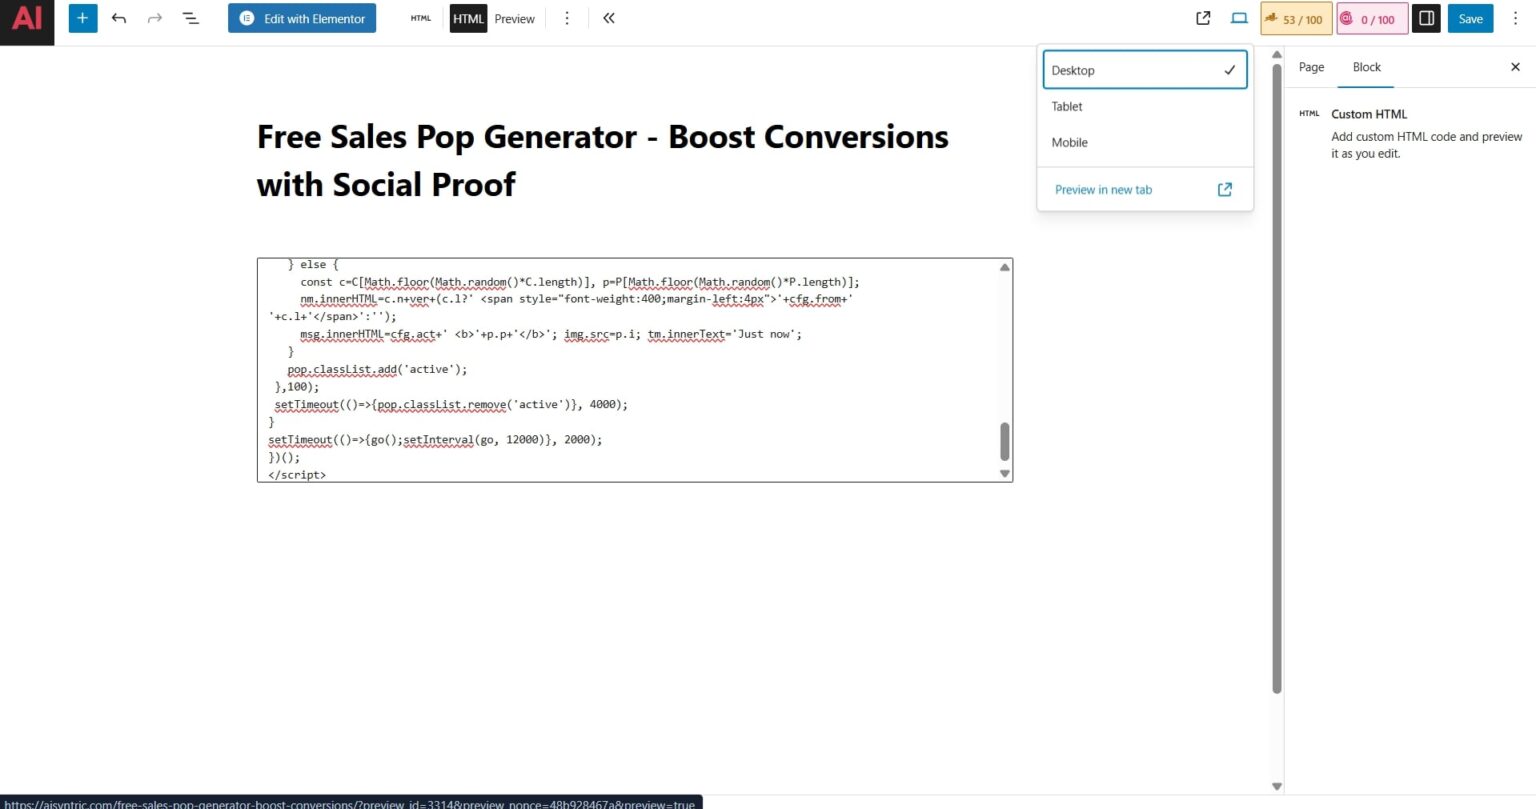Check the 53/100 SEO score indicator
Screen dimensions: 1536x809
(x=1296, y=18)
